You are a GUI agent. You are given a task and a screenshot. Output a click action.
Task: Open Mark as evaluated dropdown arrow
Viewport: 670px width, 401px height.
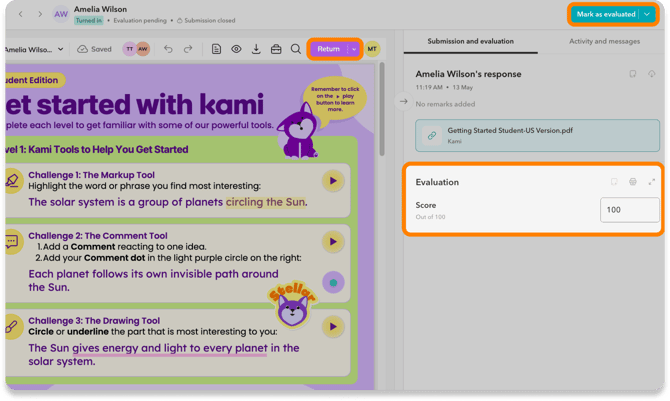coord(647,14)
